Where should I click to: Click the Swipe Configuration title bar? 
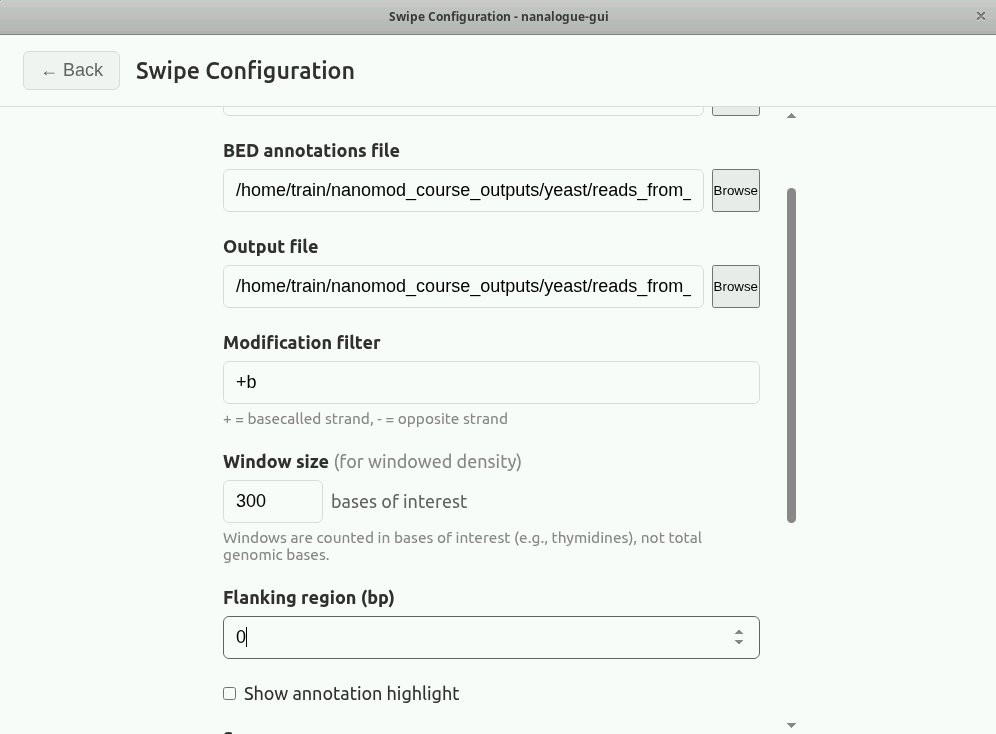coord(498,16)
